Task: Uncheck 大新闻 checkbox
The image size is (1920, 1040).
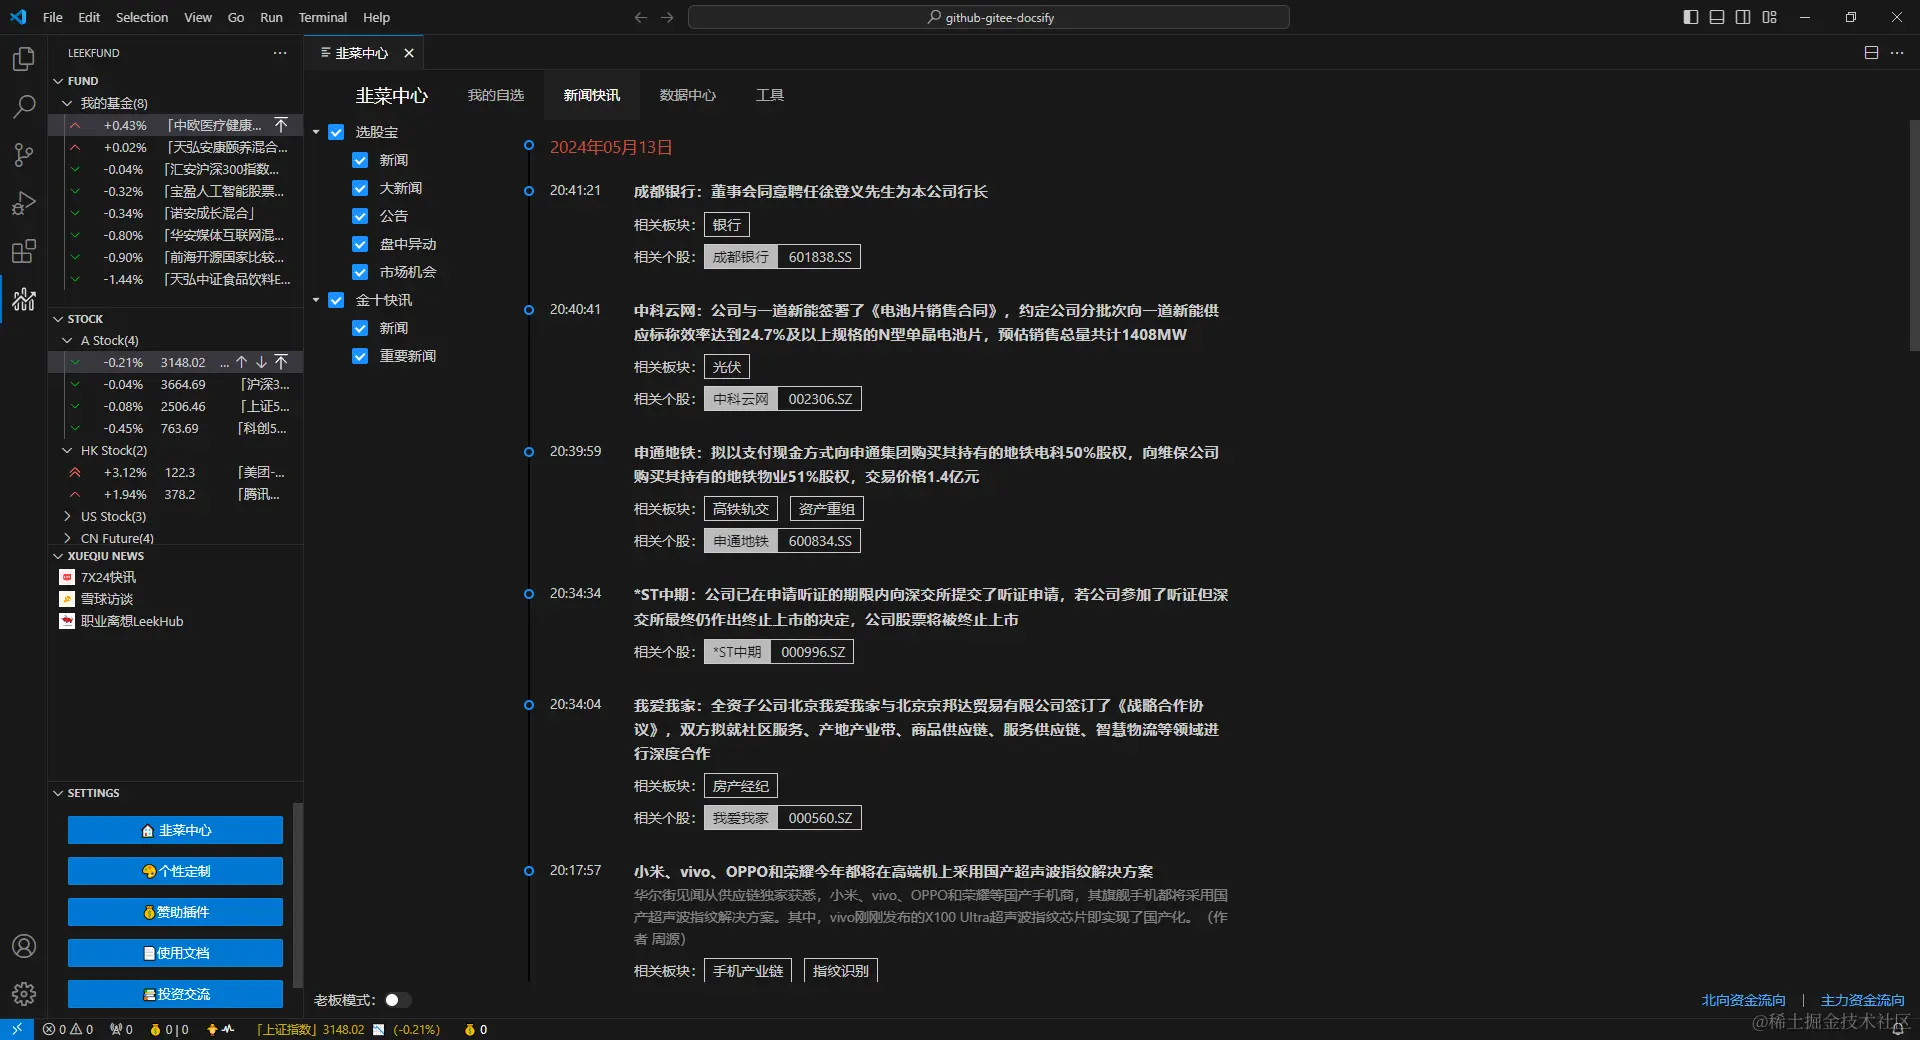Action: point(360,188)
